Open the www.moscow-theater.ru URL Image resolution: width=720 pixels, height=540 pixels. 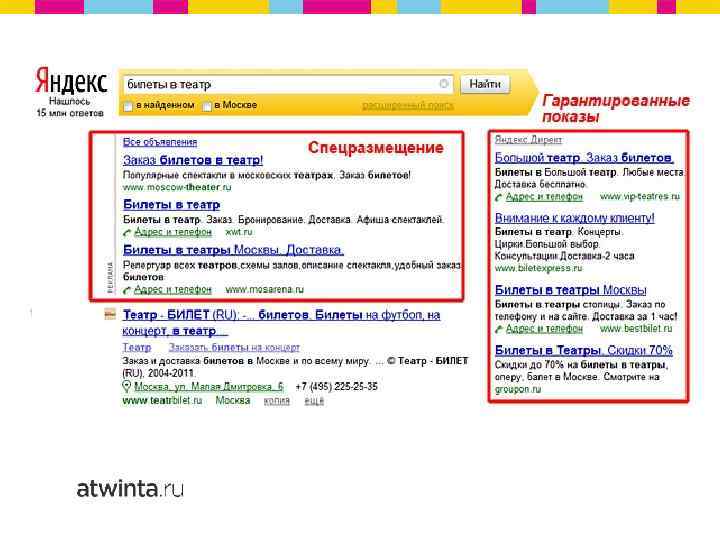tap(177, 187)
